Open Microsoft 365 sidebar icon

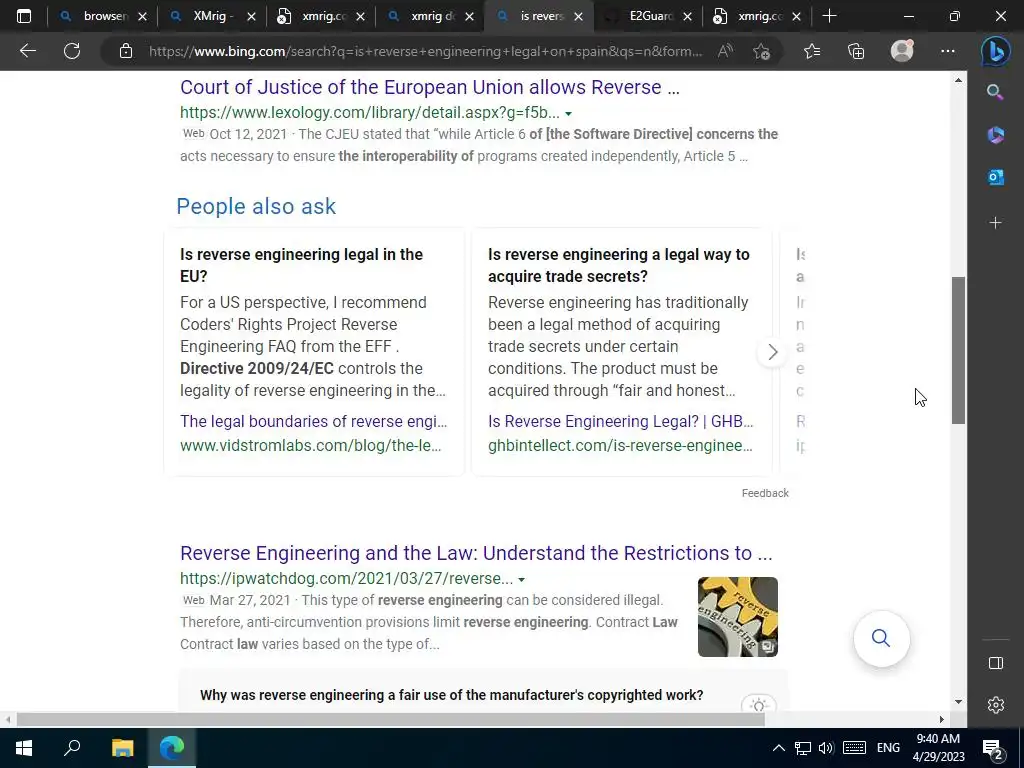[995, 135]
